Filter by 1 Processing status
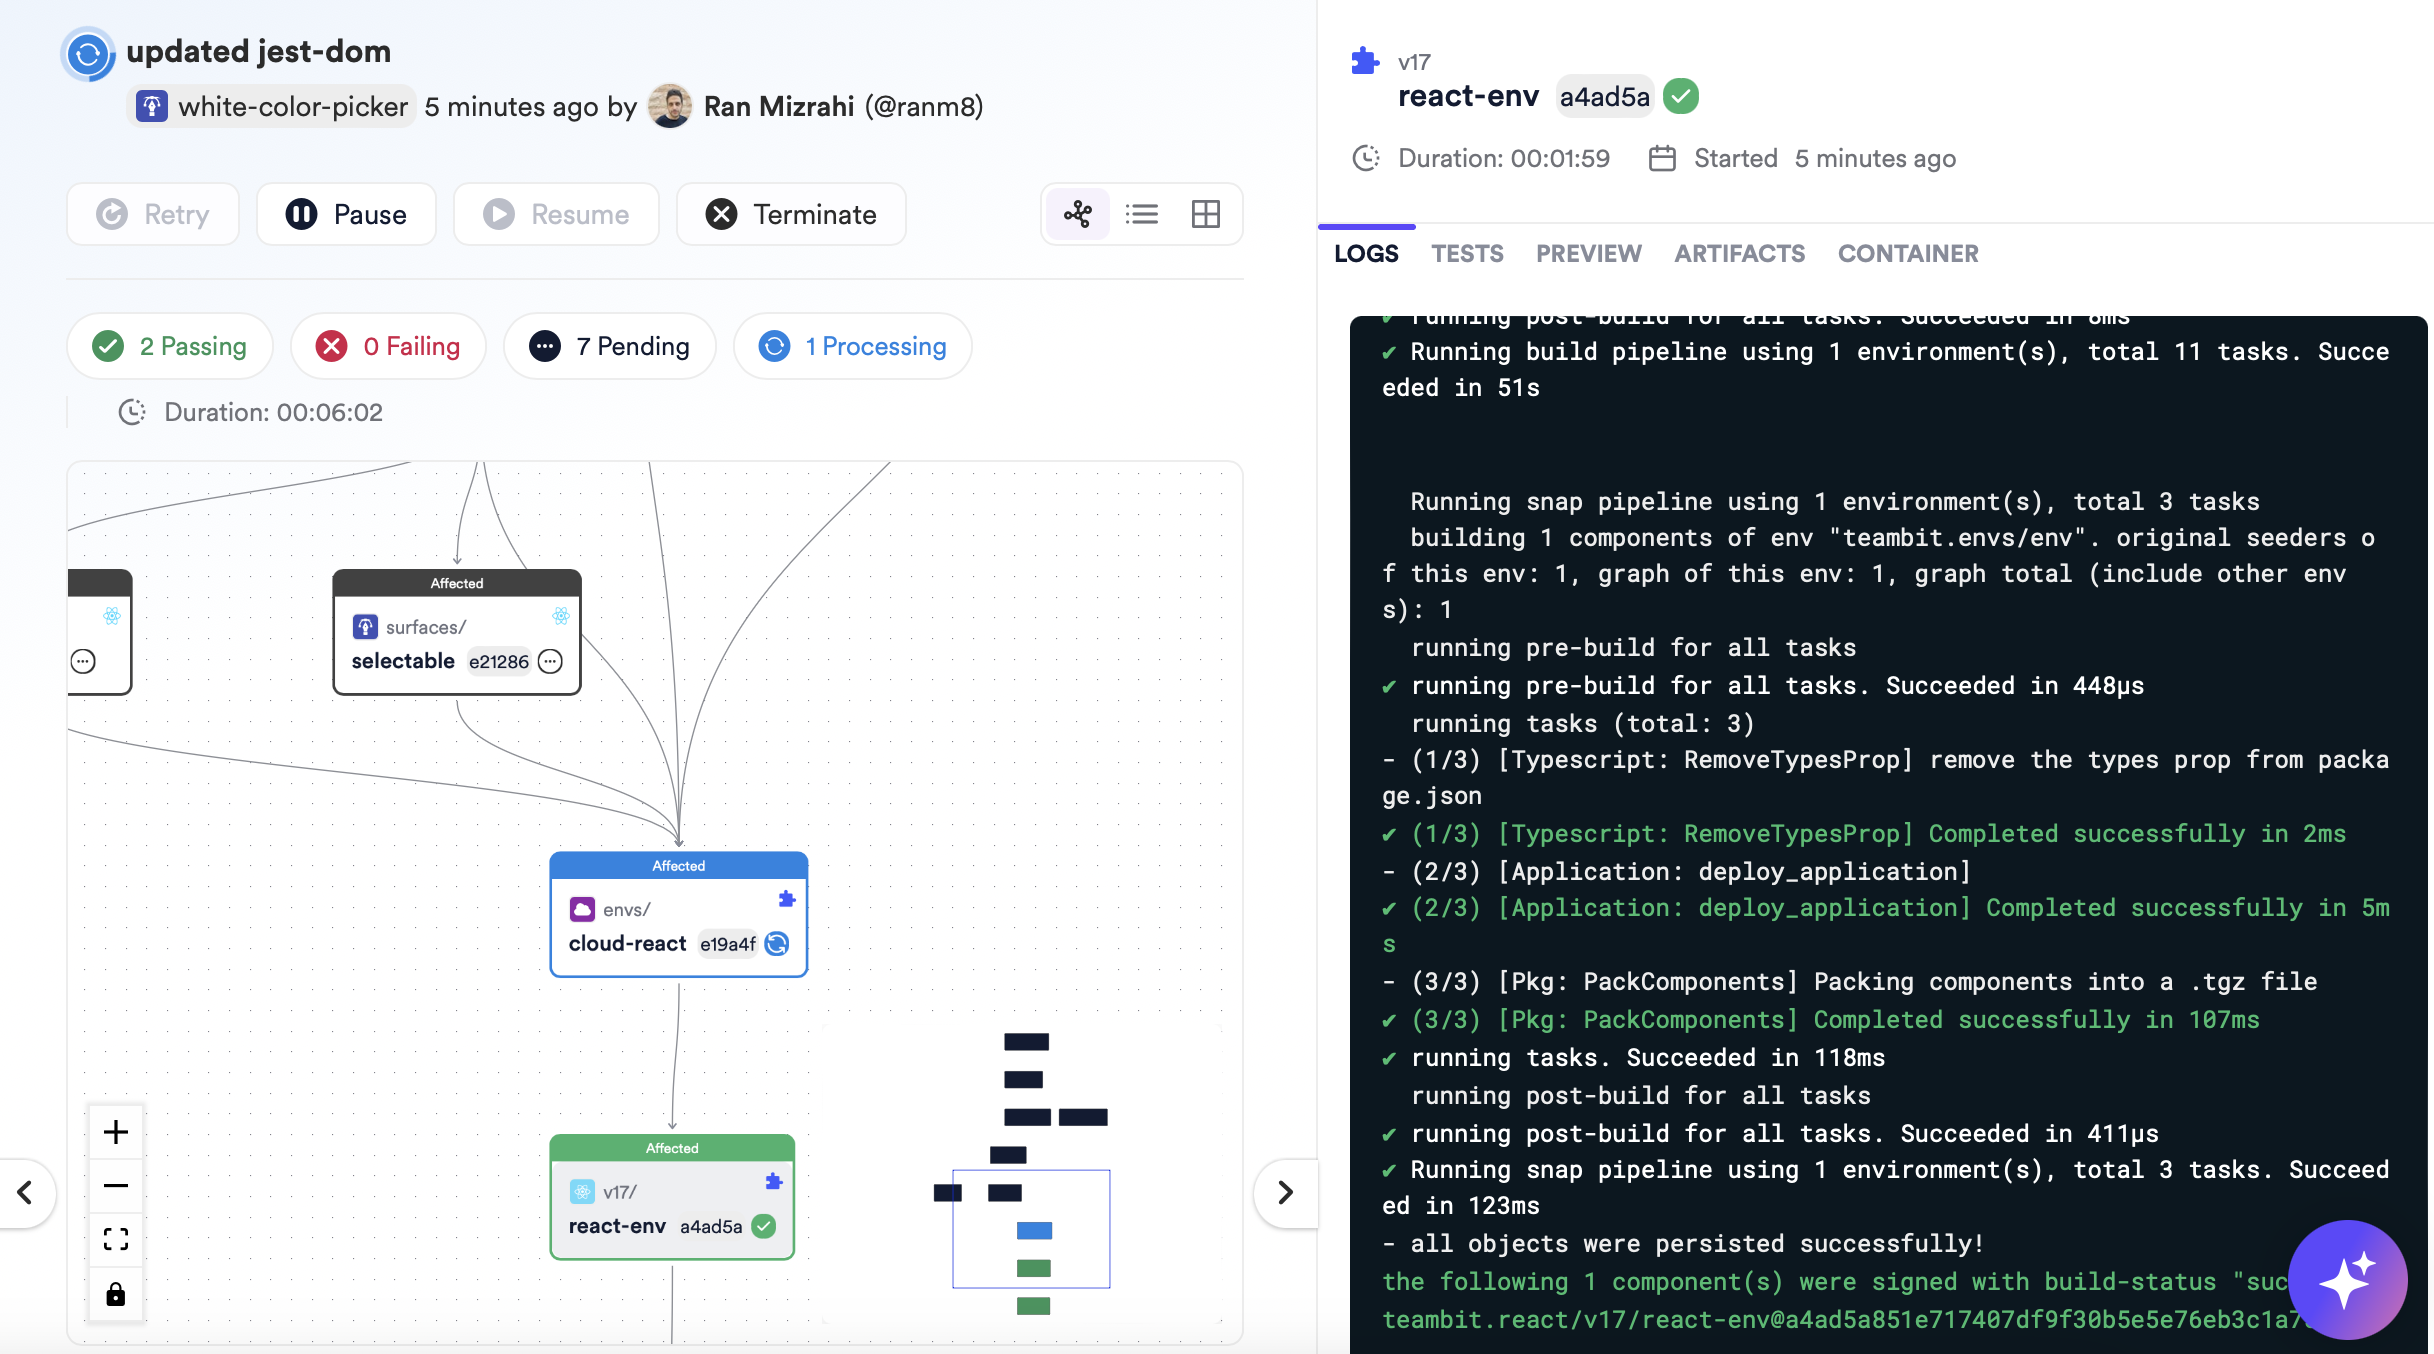The width and height of the screenshot is (2434, 1354). click(x=853, y=346)
